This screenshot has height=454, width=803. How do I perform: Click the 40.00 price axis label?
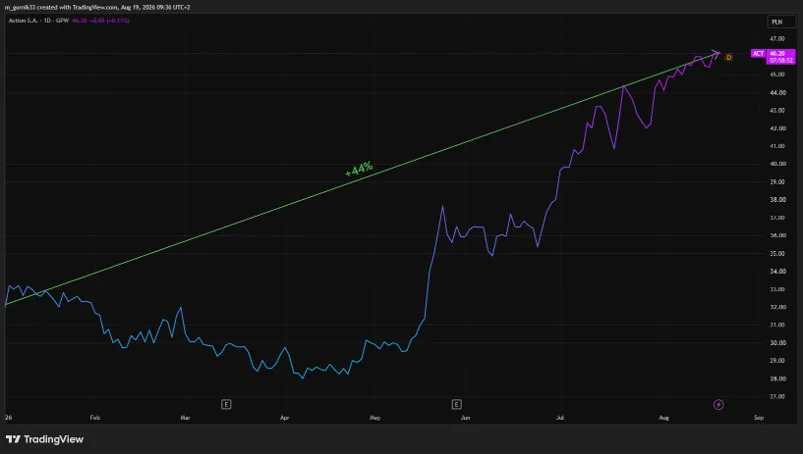777,164
